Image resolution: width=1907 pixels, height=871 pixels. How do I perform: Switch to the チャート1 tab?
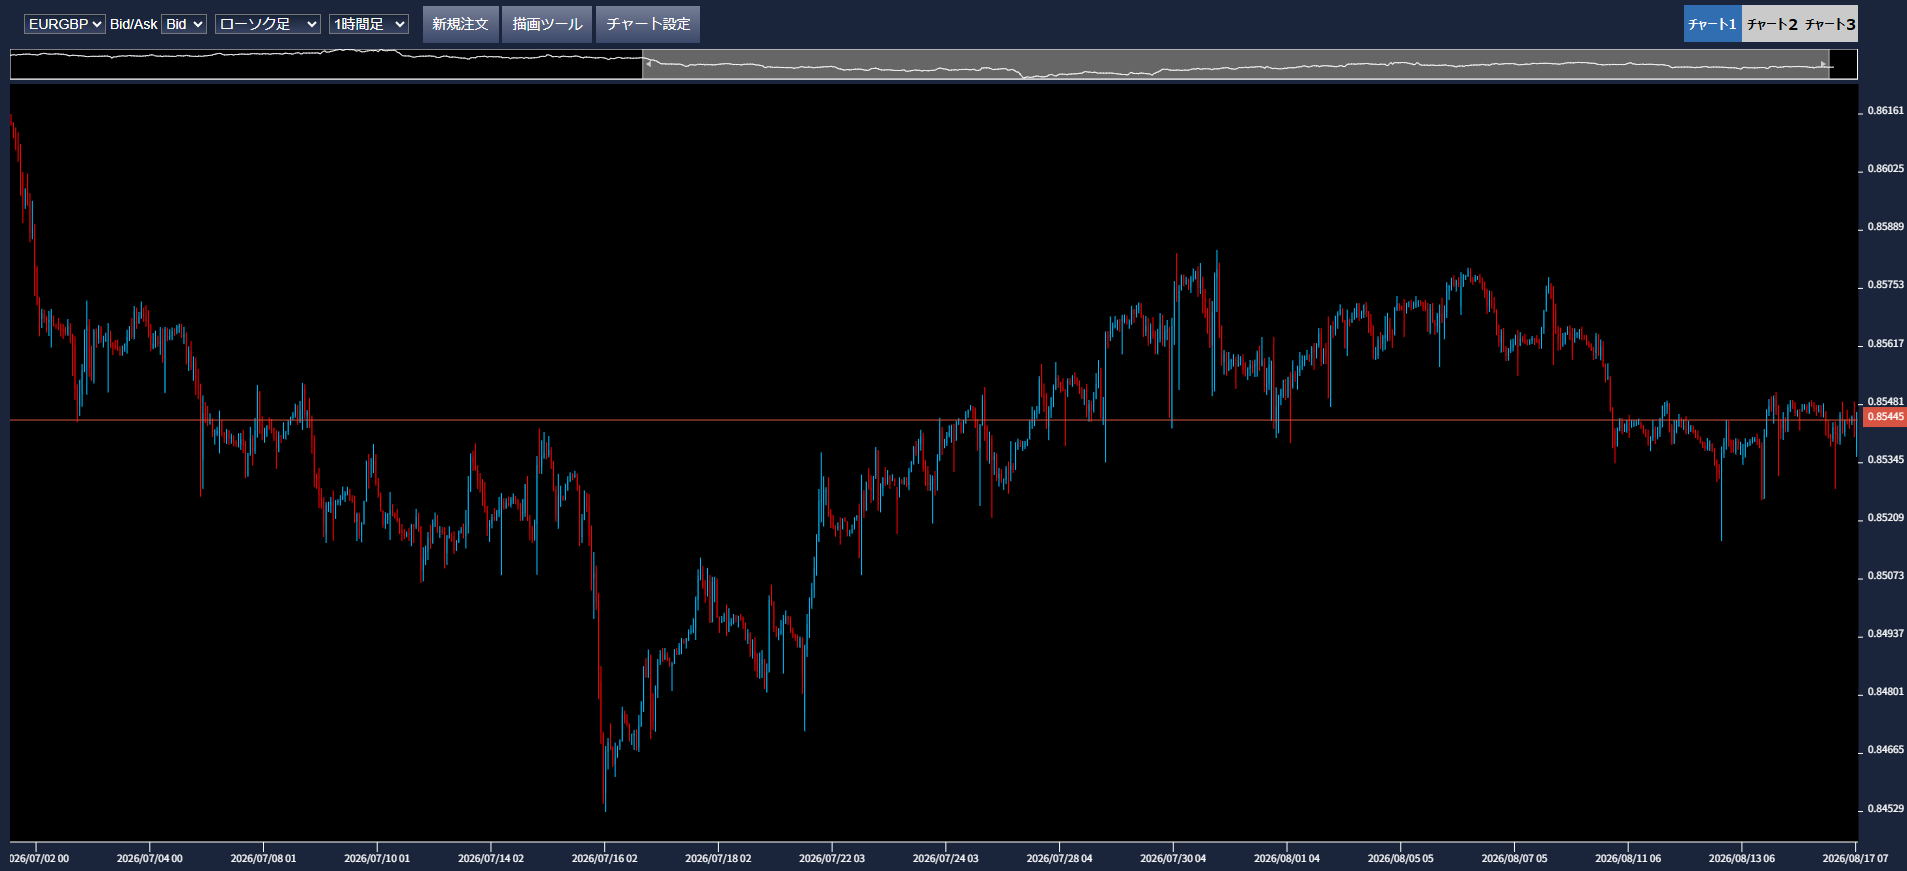coord(1712,24)
